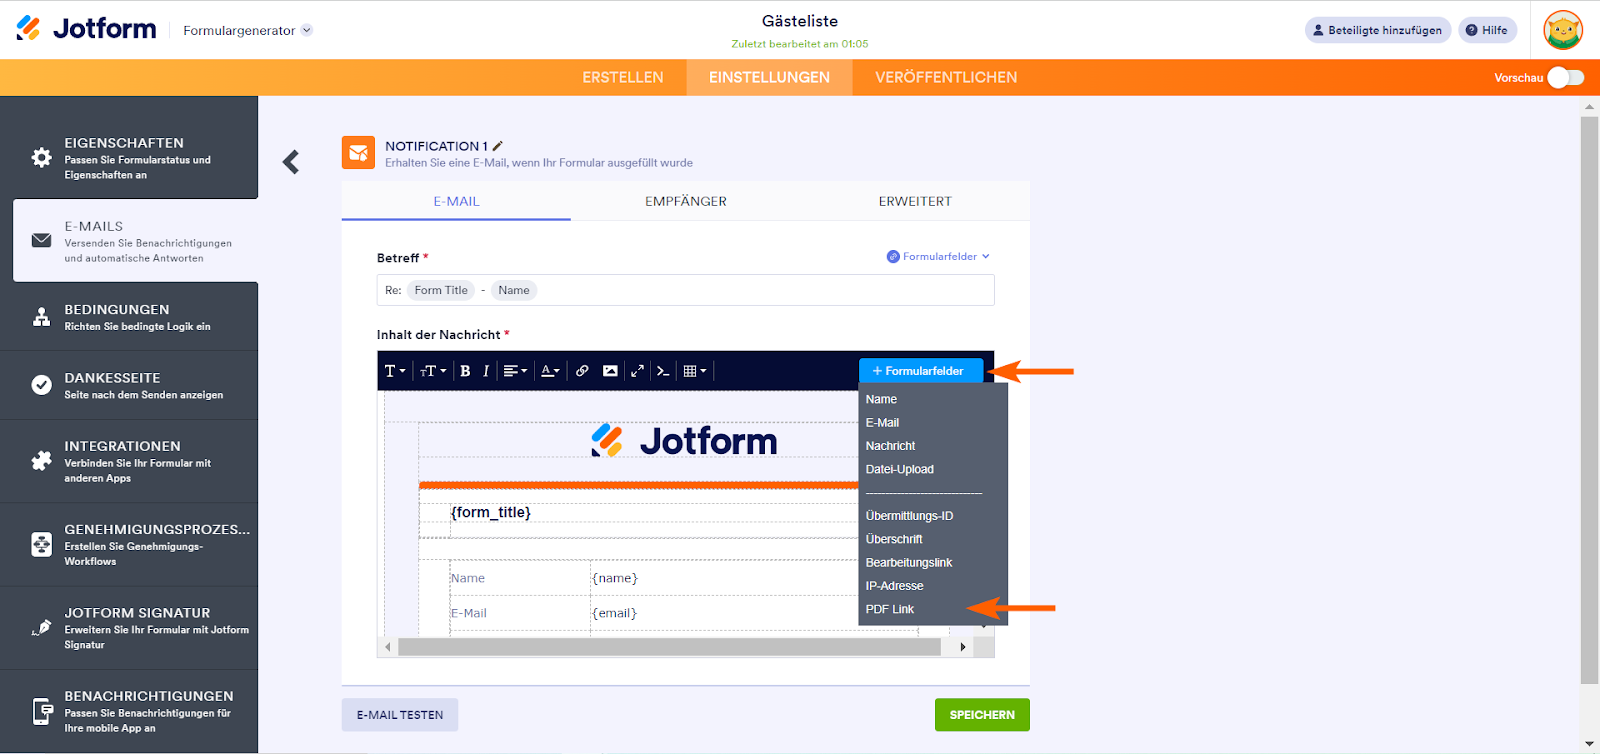The image size is (1600, 754).
Task: Go back using the left chevron arrow
Action: [291, 162]
